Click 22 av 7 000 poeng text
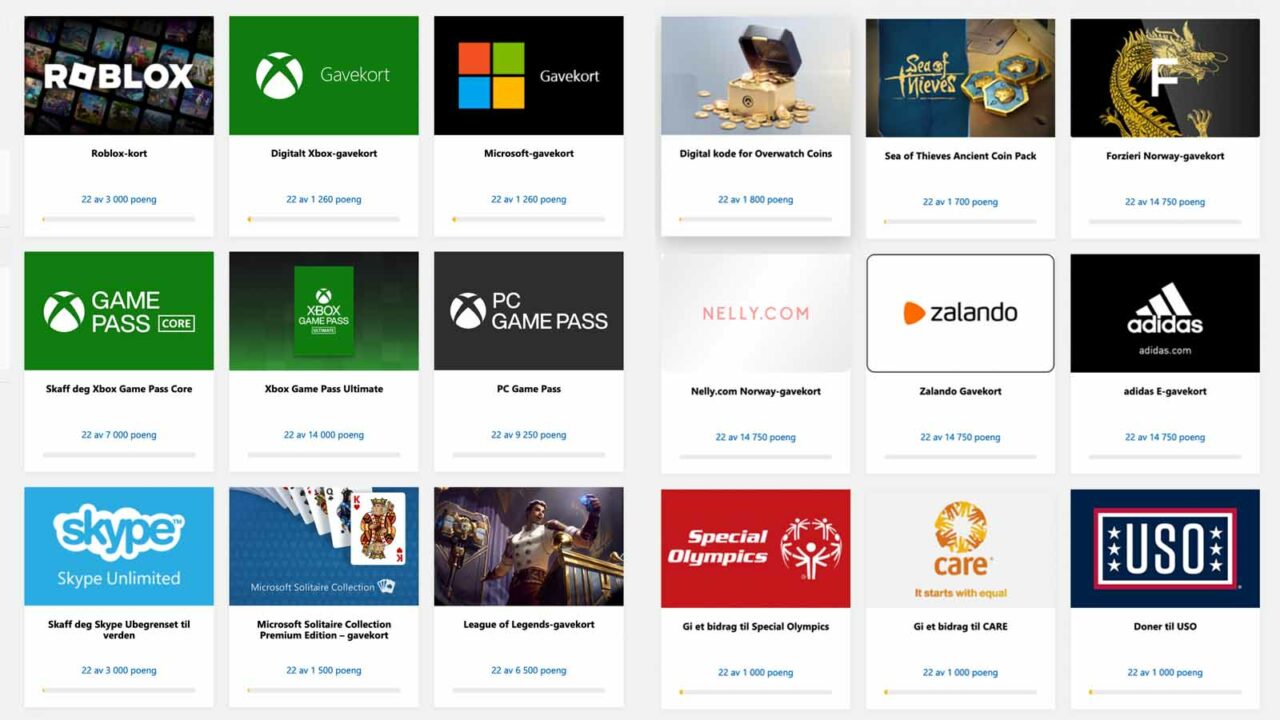This screenshot has width=1280, height=720. pos(119,435)
